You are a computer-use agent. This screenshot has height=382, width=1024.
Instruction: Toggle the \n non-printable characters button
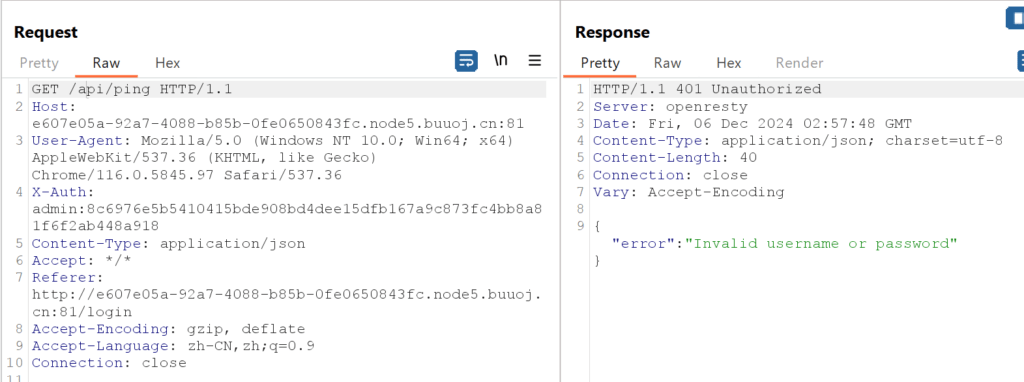[x=500, y=60]
